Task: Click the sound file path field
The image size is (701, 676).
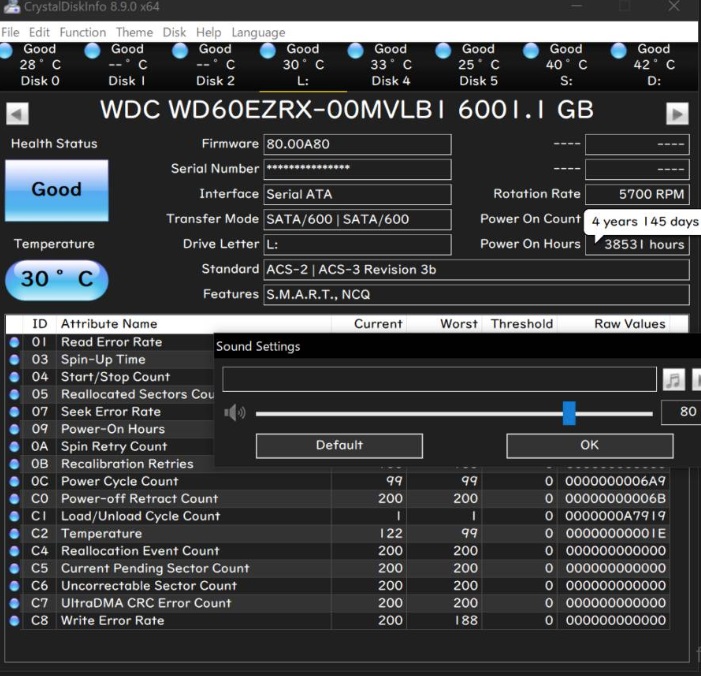Action: [x=439, y=380]
